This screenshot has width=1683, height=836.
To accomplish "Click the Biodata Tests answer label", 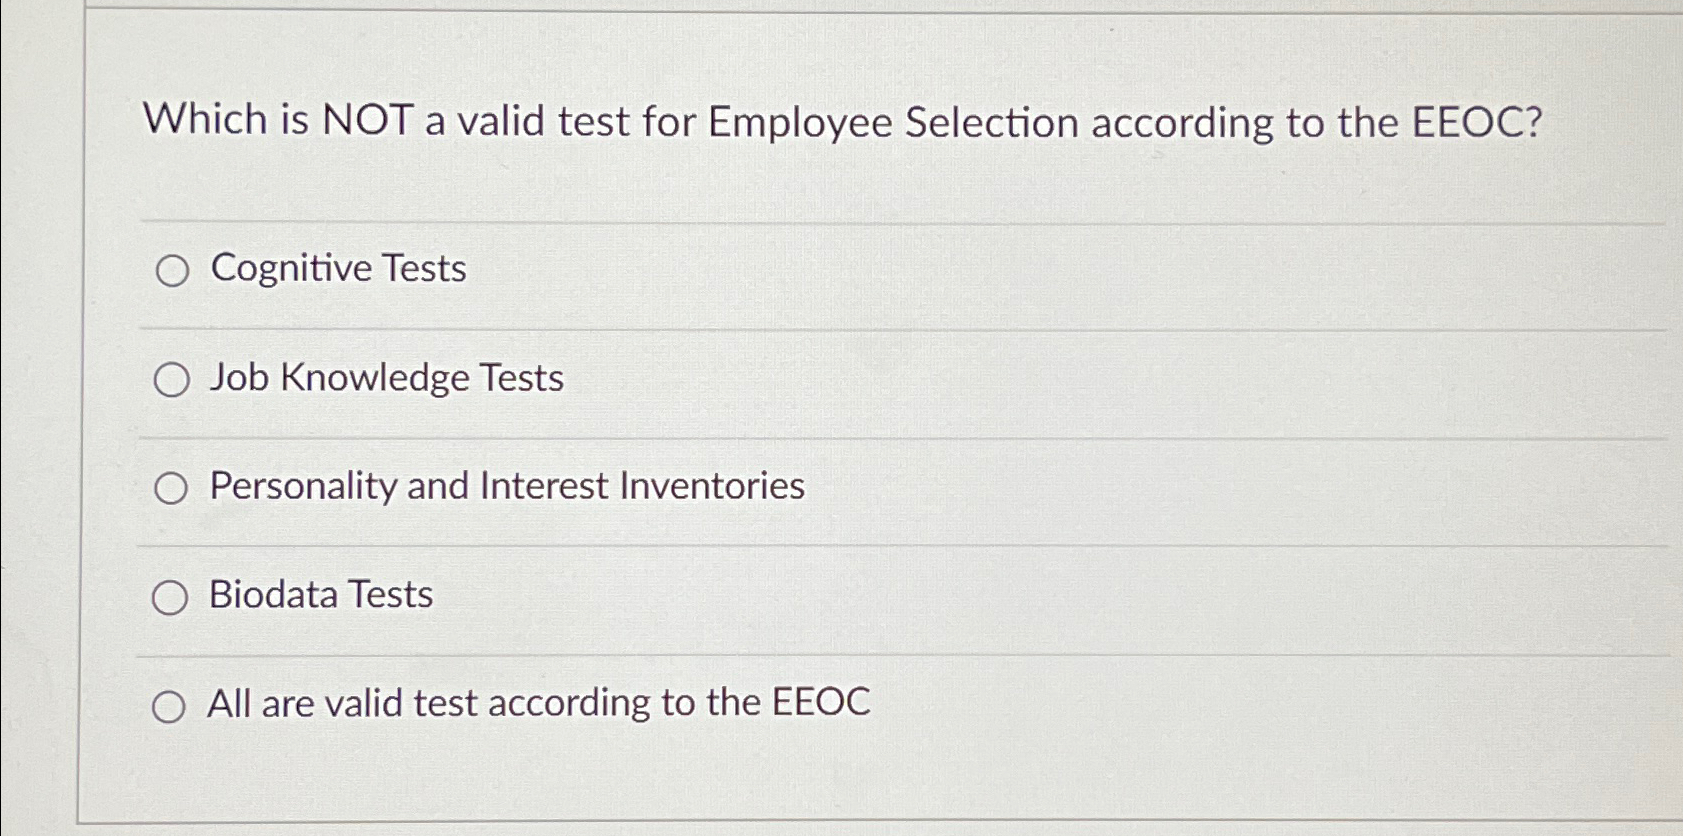I will [x=319, y=595].
